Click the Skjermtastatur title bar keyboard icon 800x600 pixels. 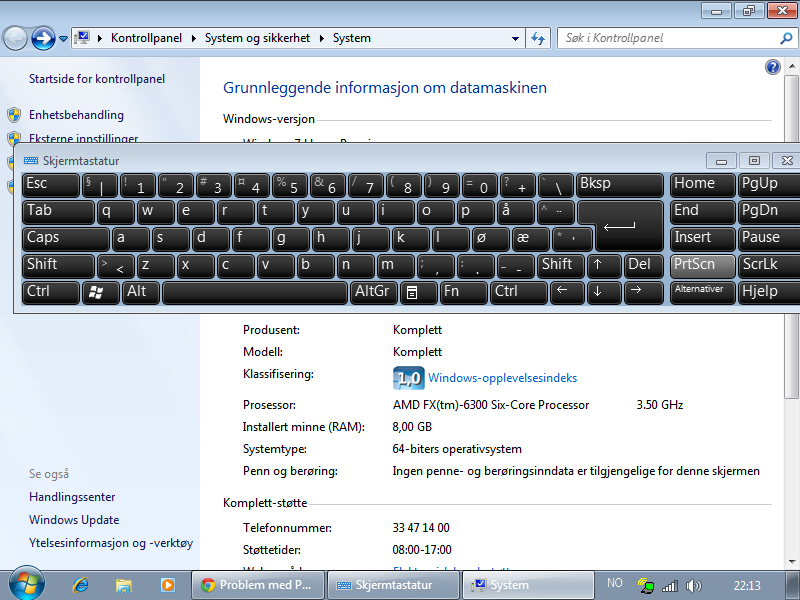click(31, 161)
